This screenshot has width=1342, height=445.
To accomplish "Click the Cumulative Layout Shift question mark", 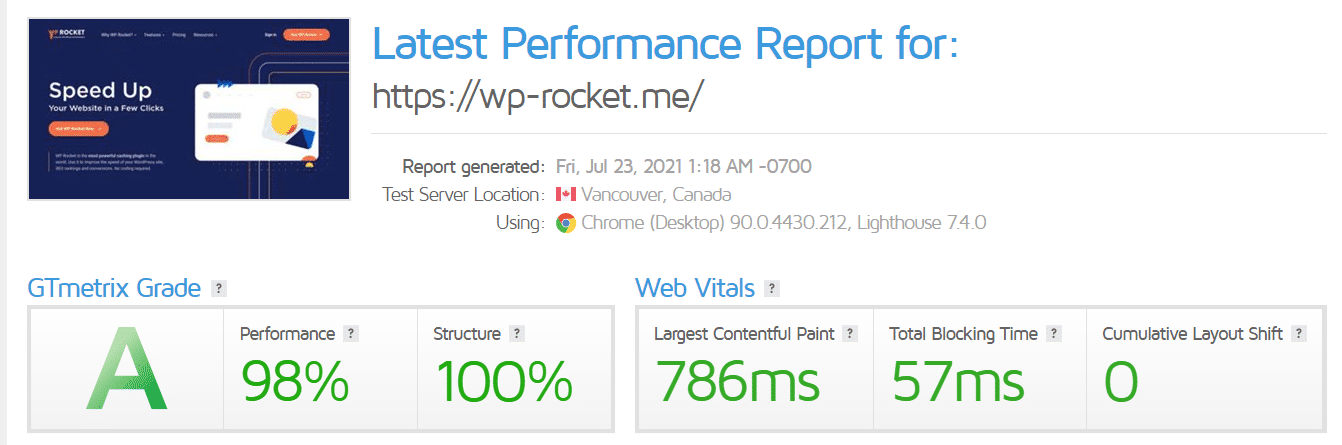I will coord(1299,334).
